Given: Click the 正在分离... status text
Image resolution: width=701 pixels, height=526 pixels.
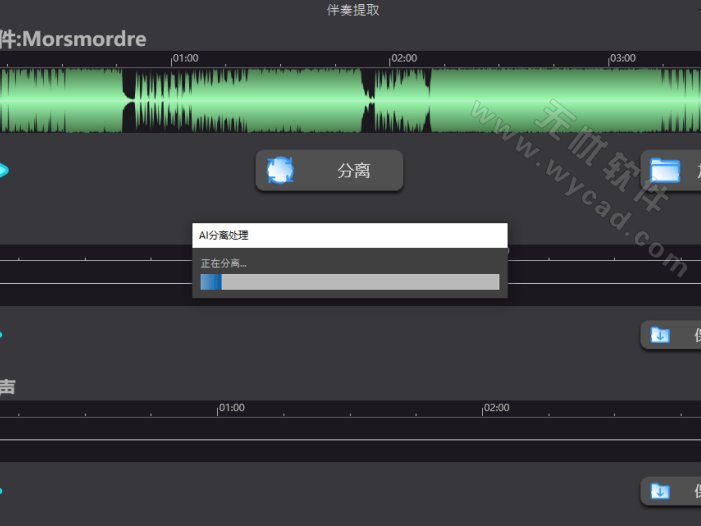Looking at the screenshot, I should coord(224,263).
